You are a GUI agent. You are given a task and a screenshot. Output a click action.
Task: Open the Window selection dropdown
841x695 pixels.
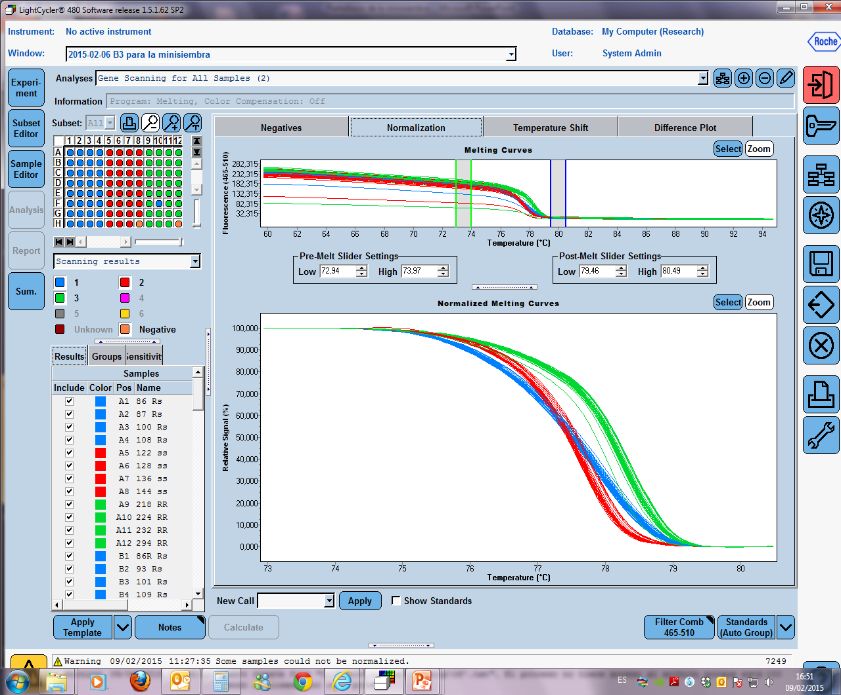511,54
